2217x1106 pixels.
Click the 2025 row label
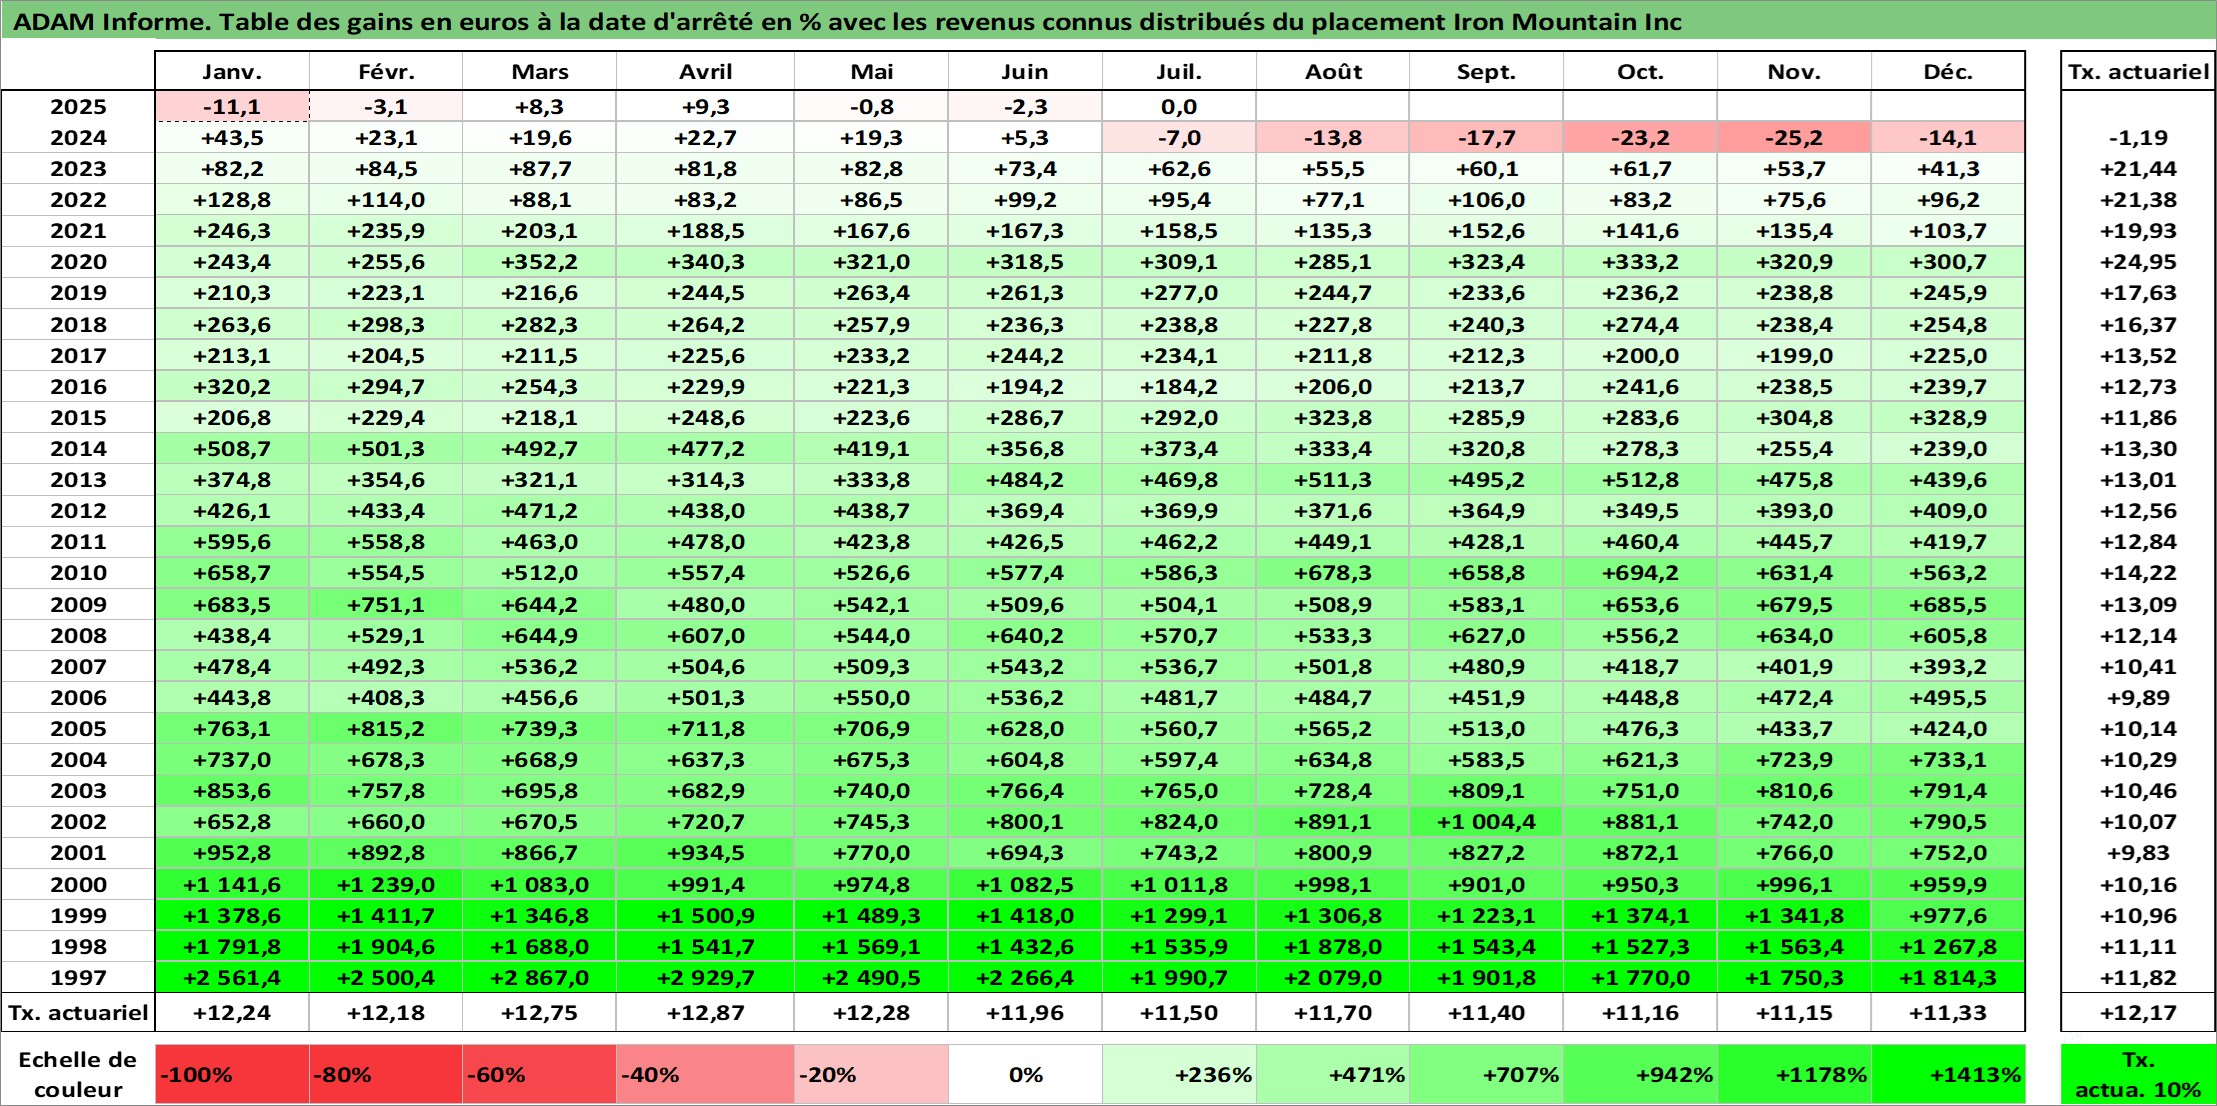click(x=78, y=106)
